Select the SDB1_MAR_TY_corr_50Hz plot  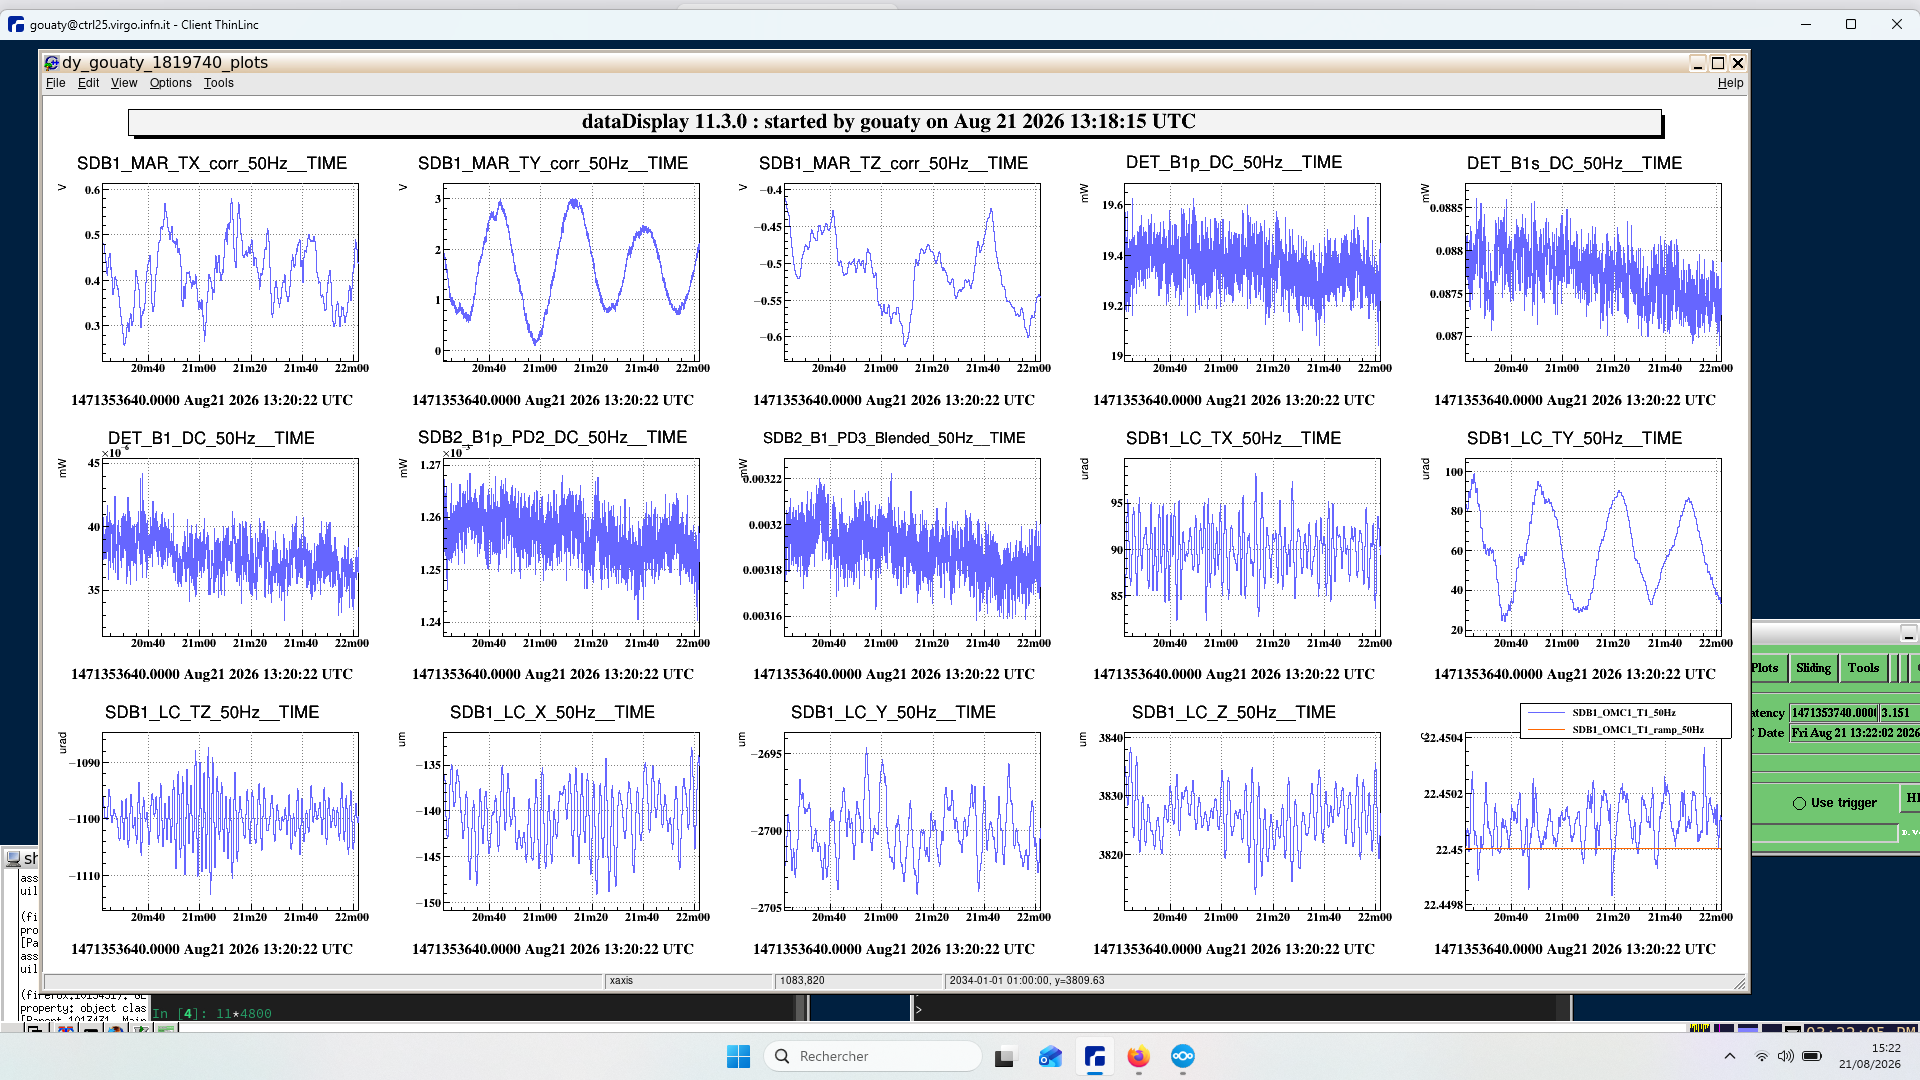[x=571, y=272]
